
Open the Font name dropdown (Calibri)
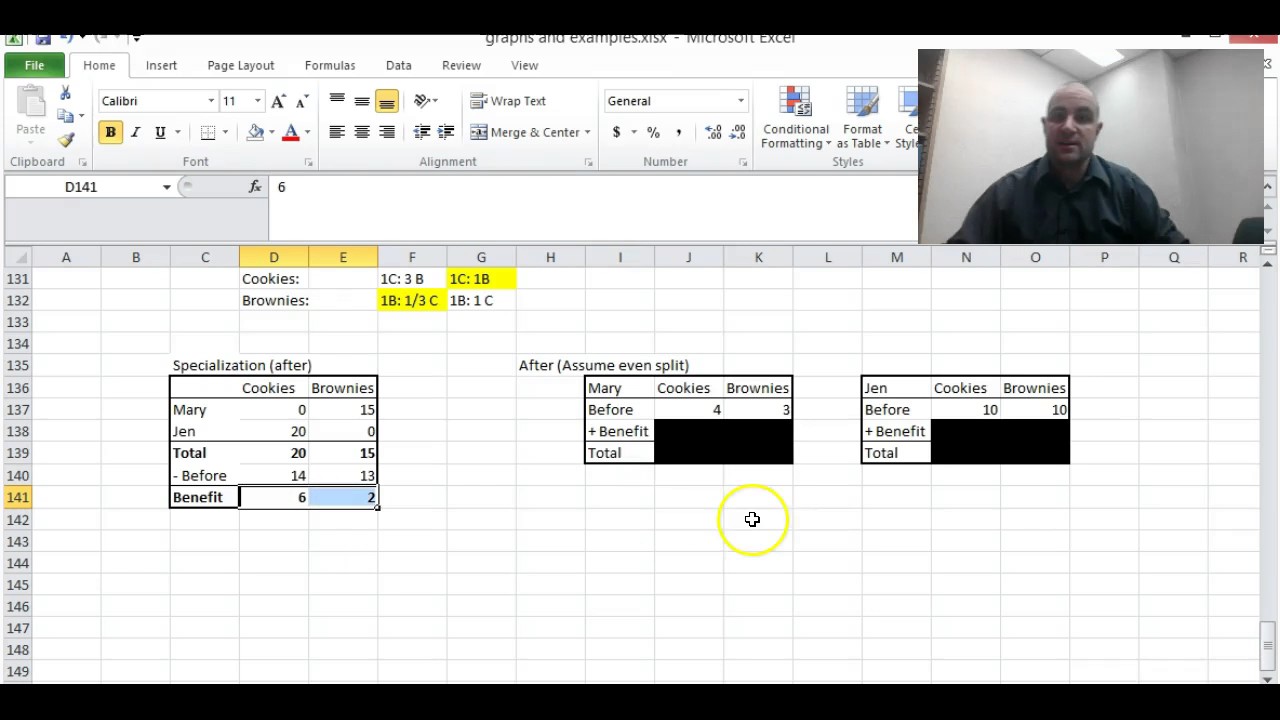[x=211, y=101]
